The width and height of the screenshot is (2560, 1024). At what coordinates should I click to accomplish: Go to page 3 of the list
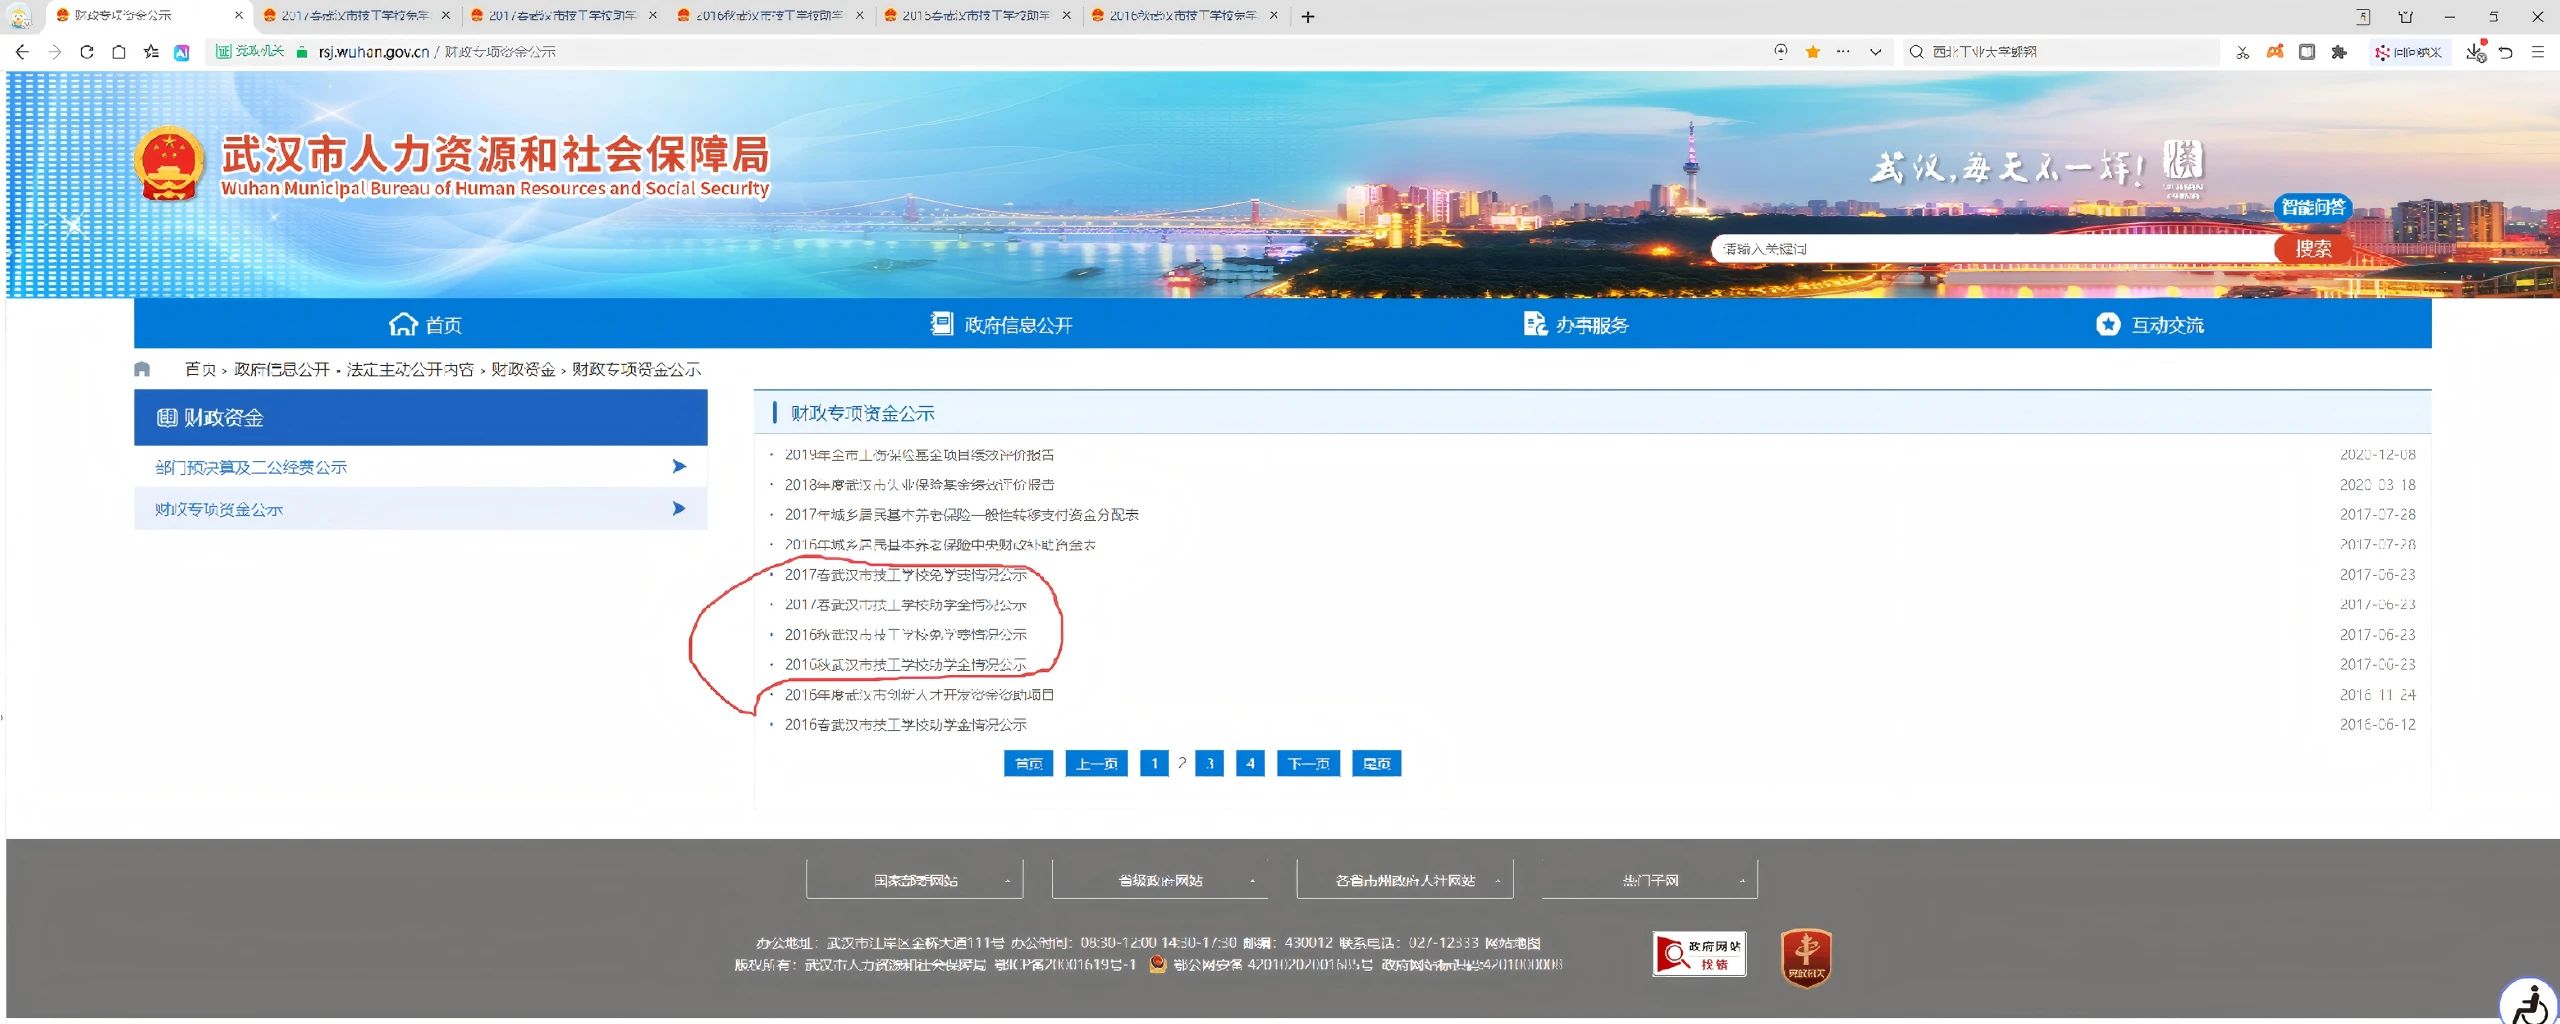point(1210,764)
